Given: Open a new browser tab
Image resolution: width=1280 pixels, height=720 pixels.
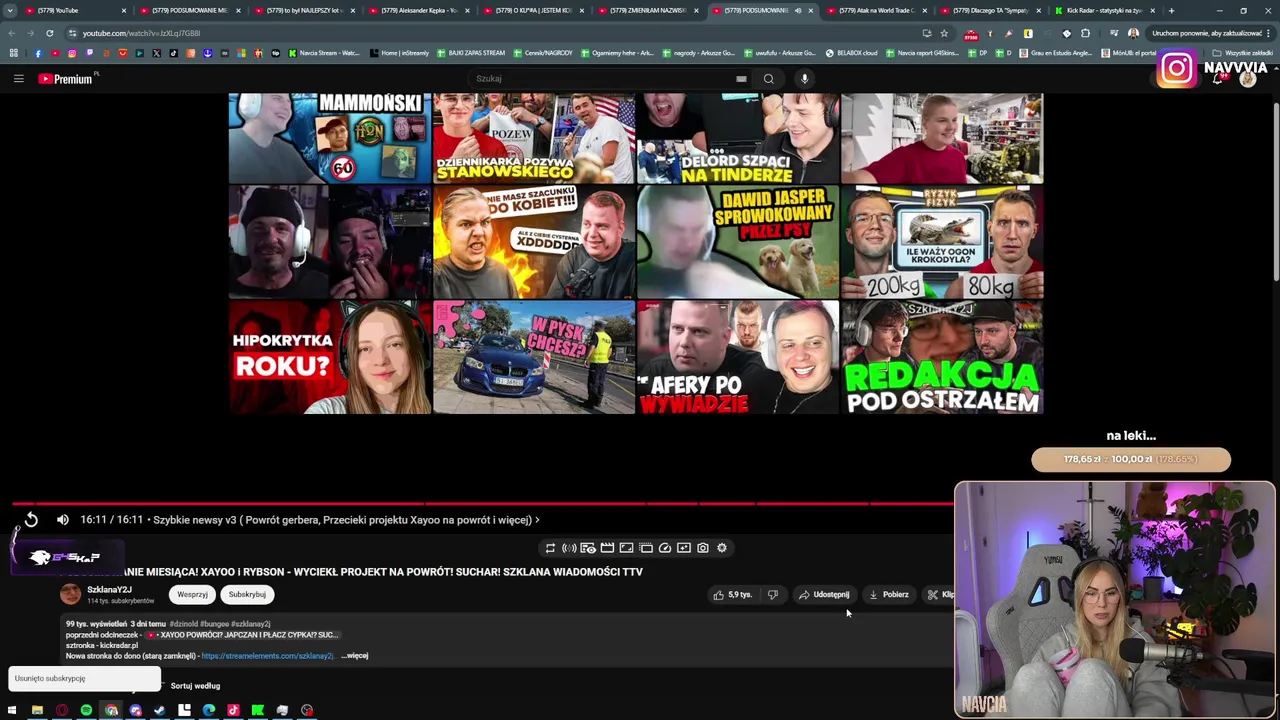Looking at the screenshot, I should [x=1171, y=10].
